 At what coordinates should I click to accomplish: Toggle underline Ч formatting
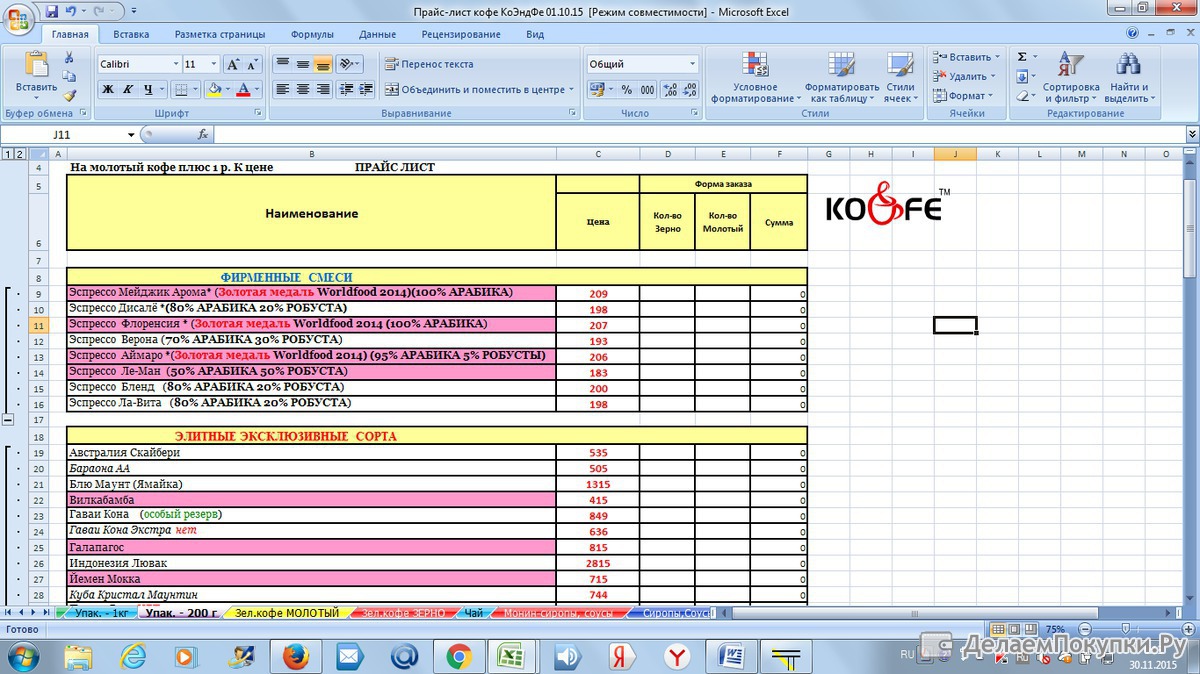148,89
